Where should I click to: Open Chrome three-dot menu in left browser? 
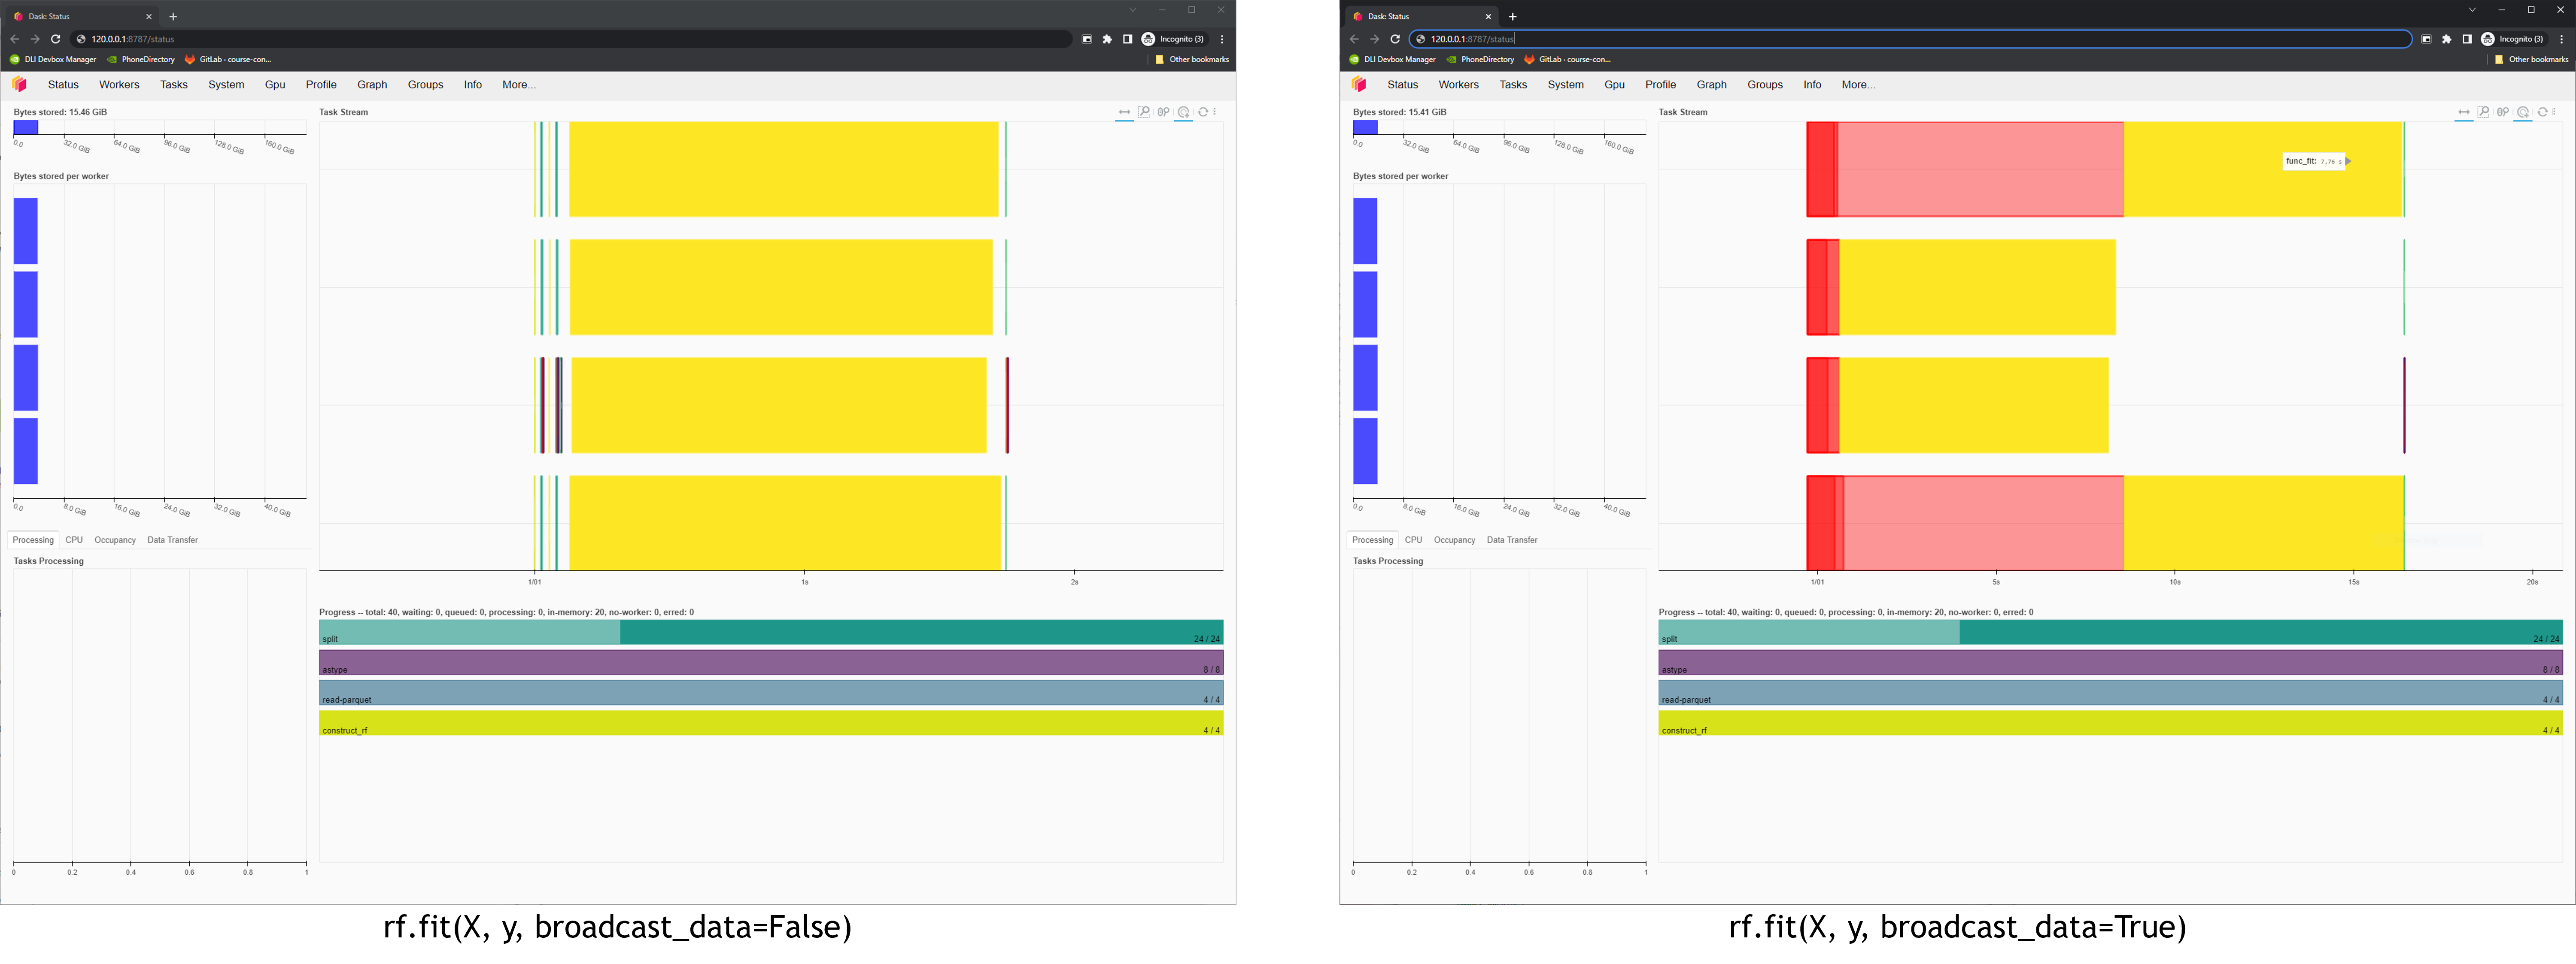1222,39
